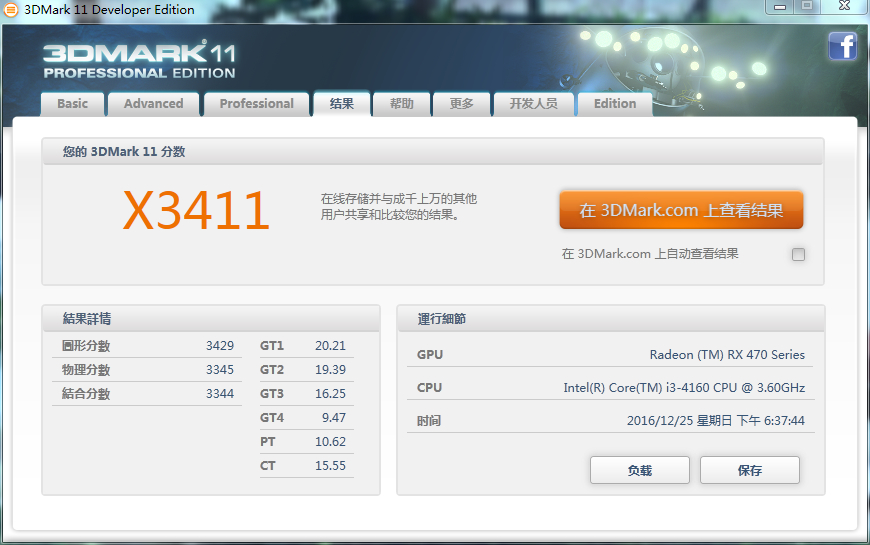Click the 3DMark app icon in title bar
Image resolution: width=870 pixels, height=545 pixels.
[11, 9]
